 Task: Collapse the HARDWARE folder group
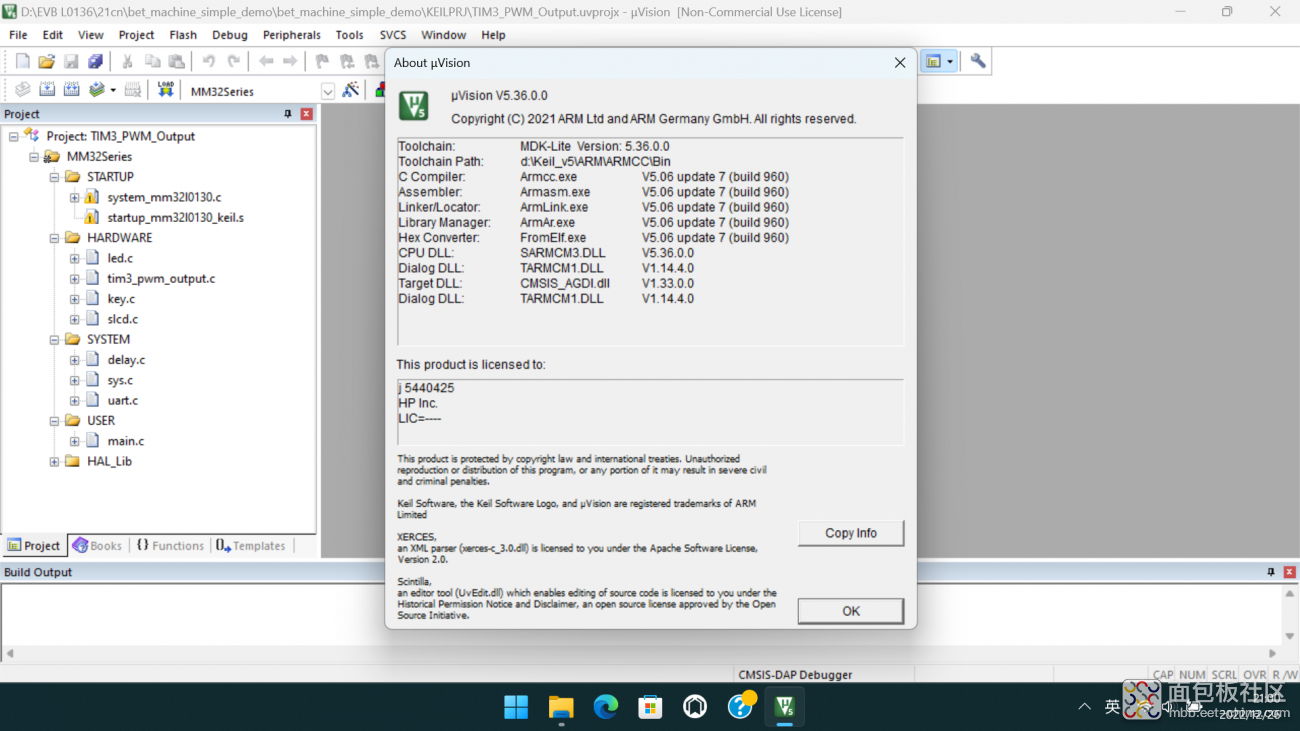[55, 238]
